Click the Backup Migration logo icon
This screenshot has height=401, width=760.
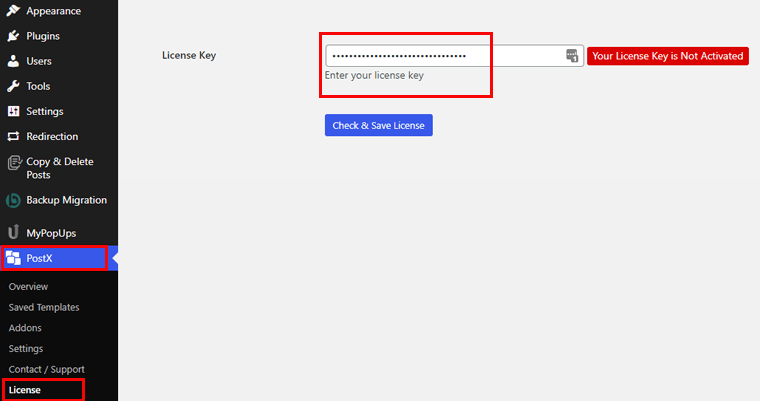(13, 200)
